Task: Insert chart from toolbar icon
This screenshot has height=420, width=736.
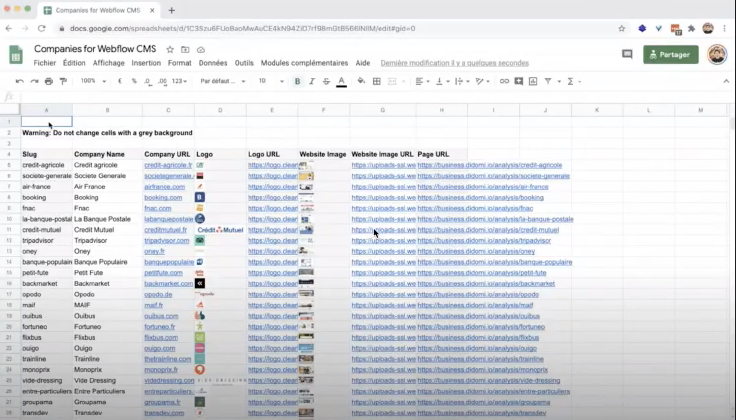Action: click(x=533, y=81)
